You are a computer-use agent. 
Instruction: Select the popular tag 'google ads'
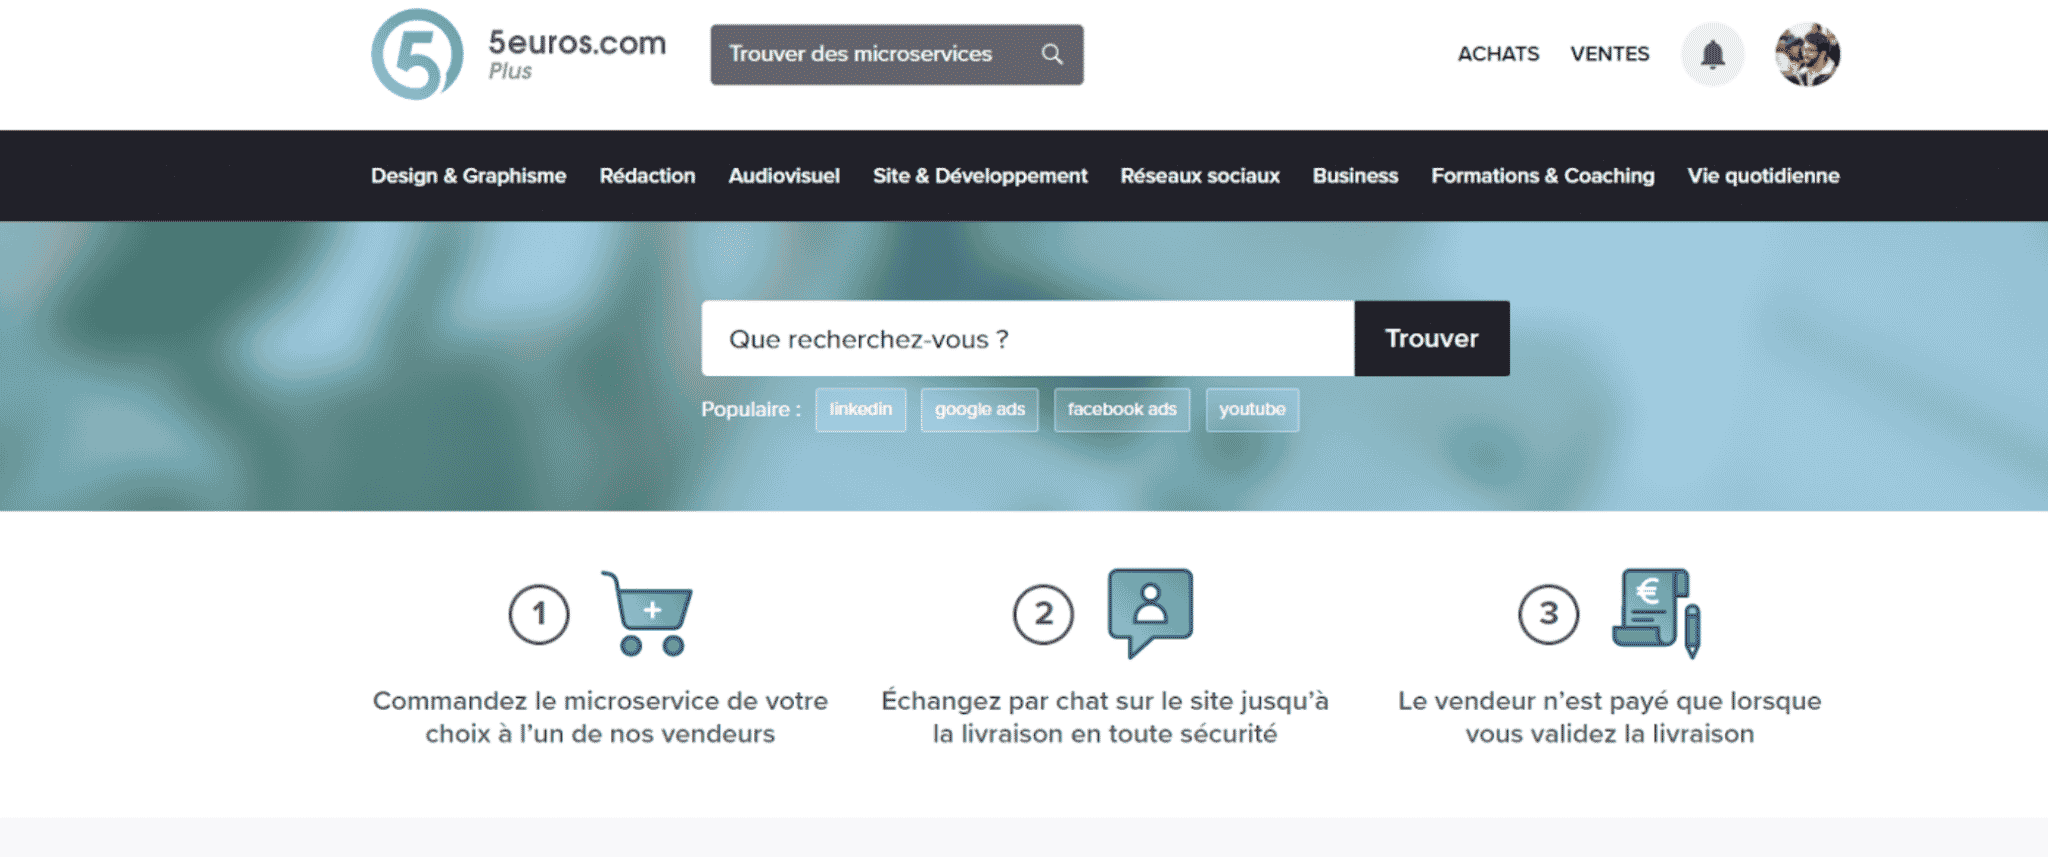(980, 410)
